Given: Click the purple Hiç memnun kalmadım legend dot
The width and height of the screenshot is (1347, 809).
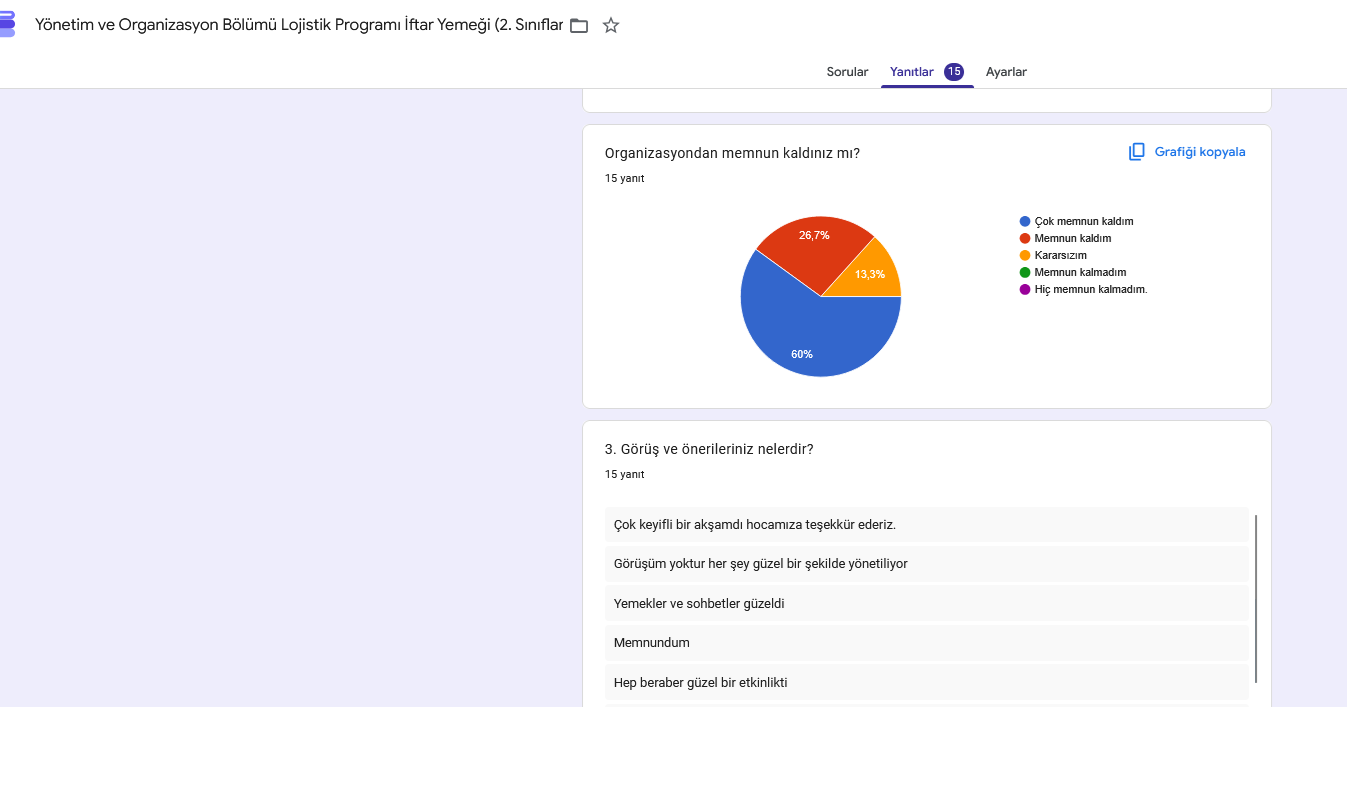Looking at the screenshot, I should pyautogui.click(x=1025, y=289).
